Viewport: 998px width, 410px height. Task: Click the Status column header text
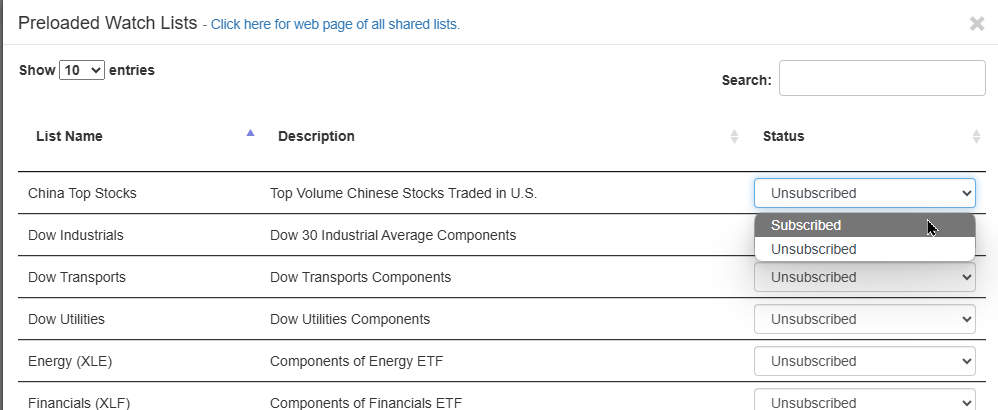[783, 136]
